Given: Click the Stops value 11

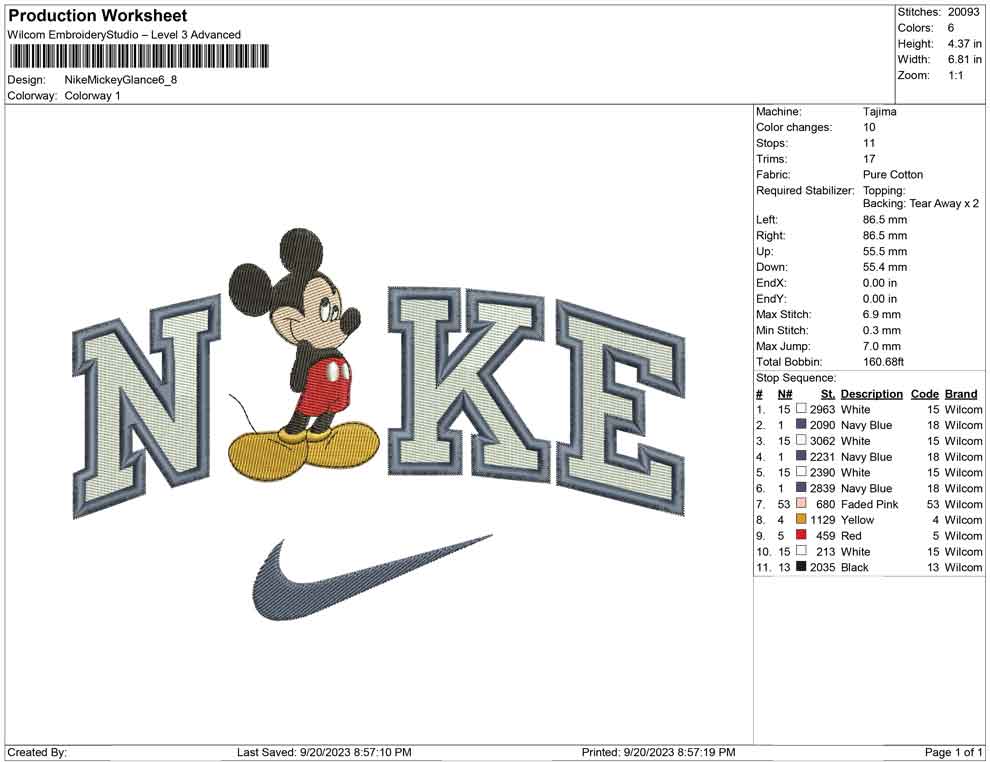Looking at the screenshot, I should point(869,143).
